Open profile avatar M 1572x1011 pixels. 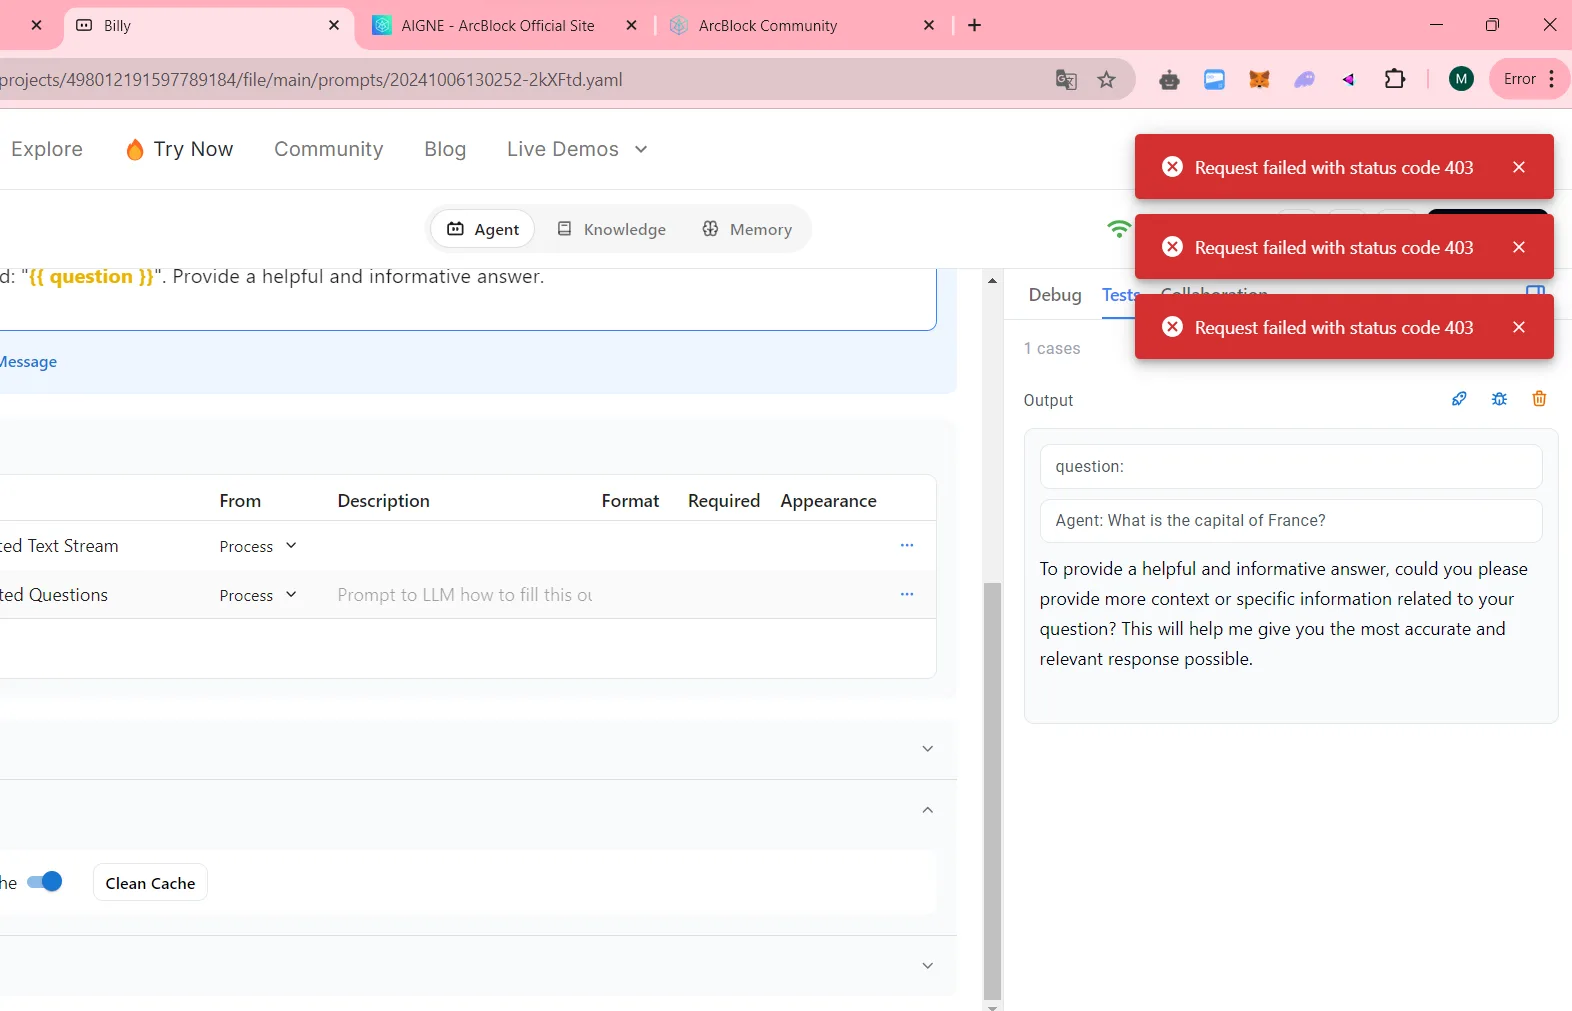[x=1461, y=79]
